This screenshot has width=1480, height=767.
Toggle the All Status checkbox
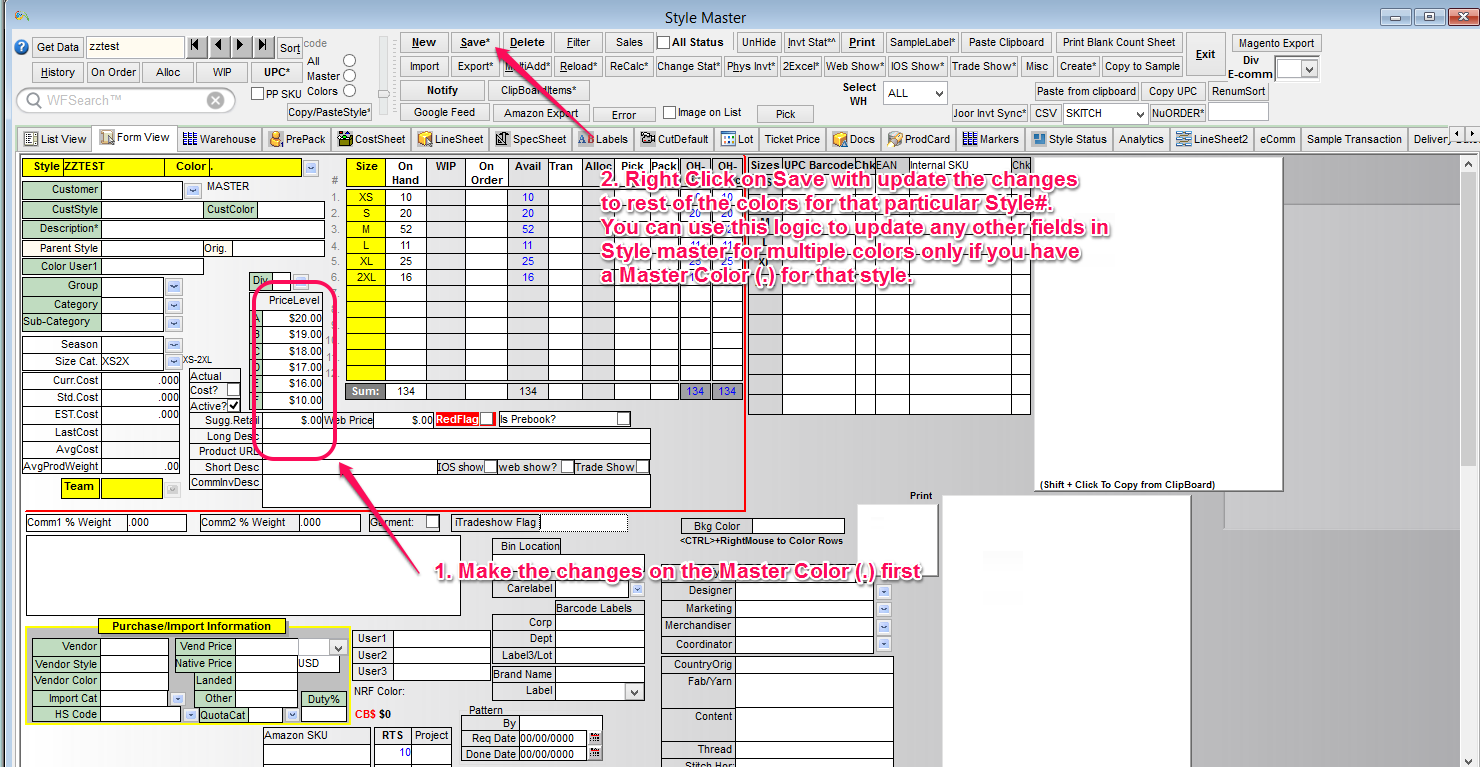(x=663, y=43)
